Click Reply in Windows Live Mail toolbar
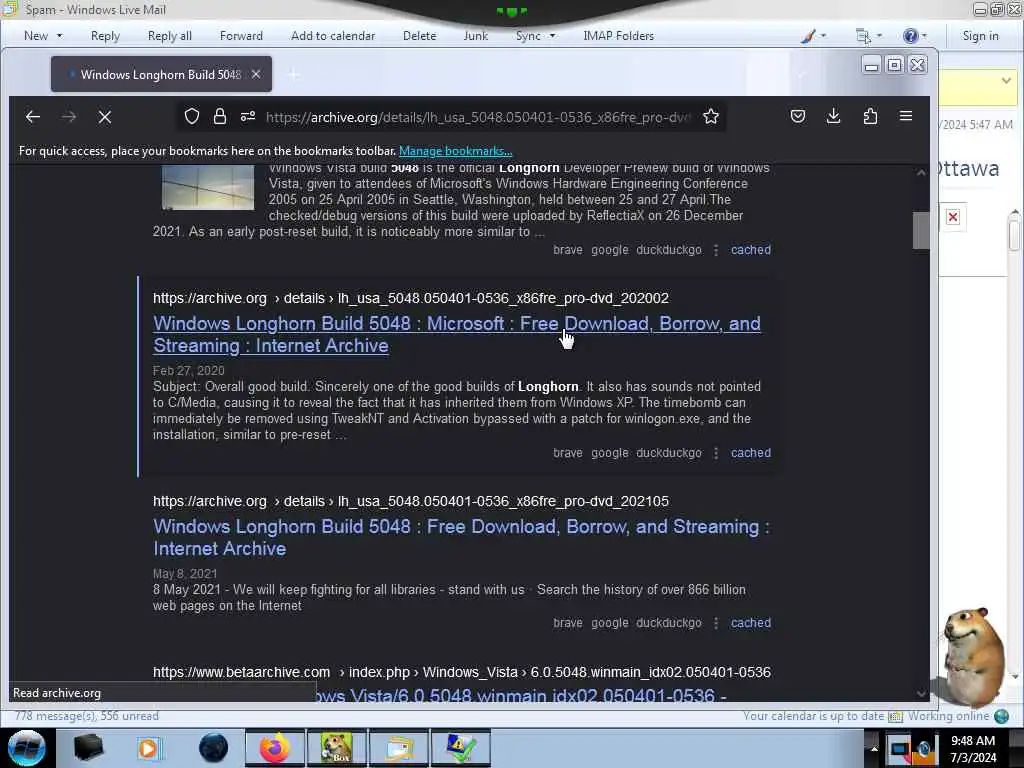This screenshot has height=768, width=1024. 105,36
